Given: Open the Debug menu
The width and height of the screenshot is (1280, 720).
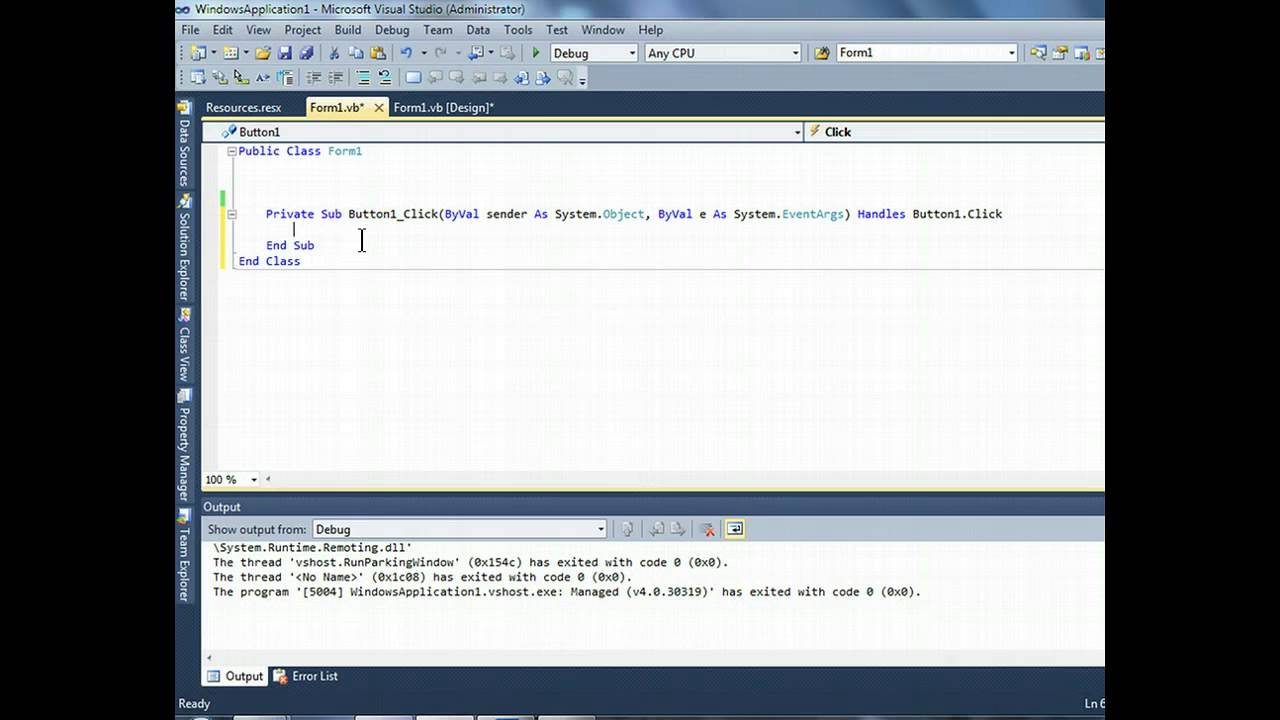Looking at the screenshot, I should pyautogui.click(x=392, y=30).
